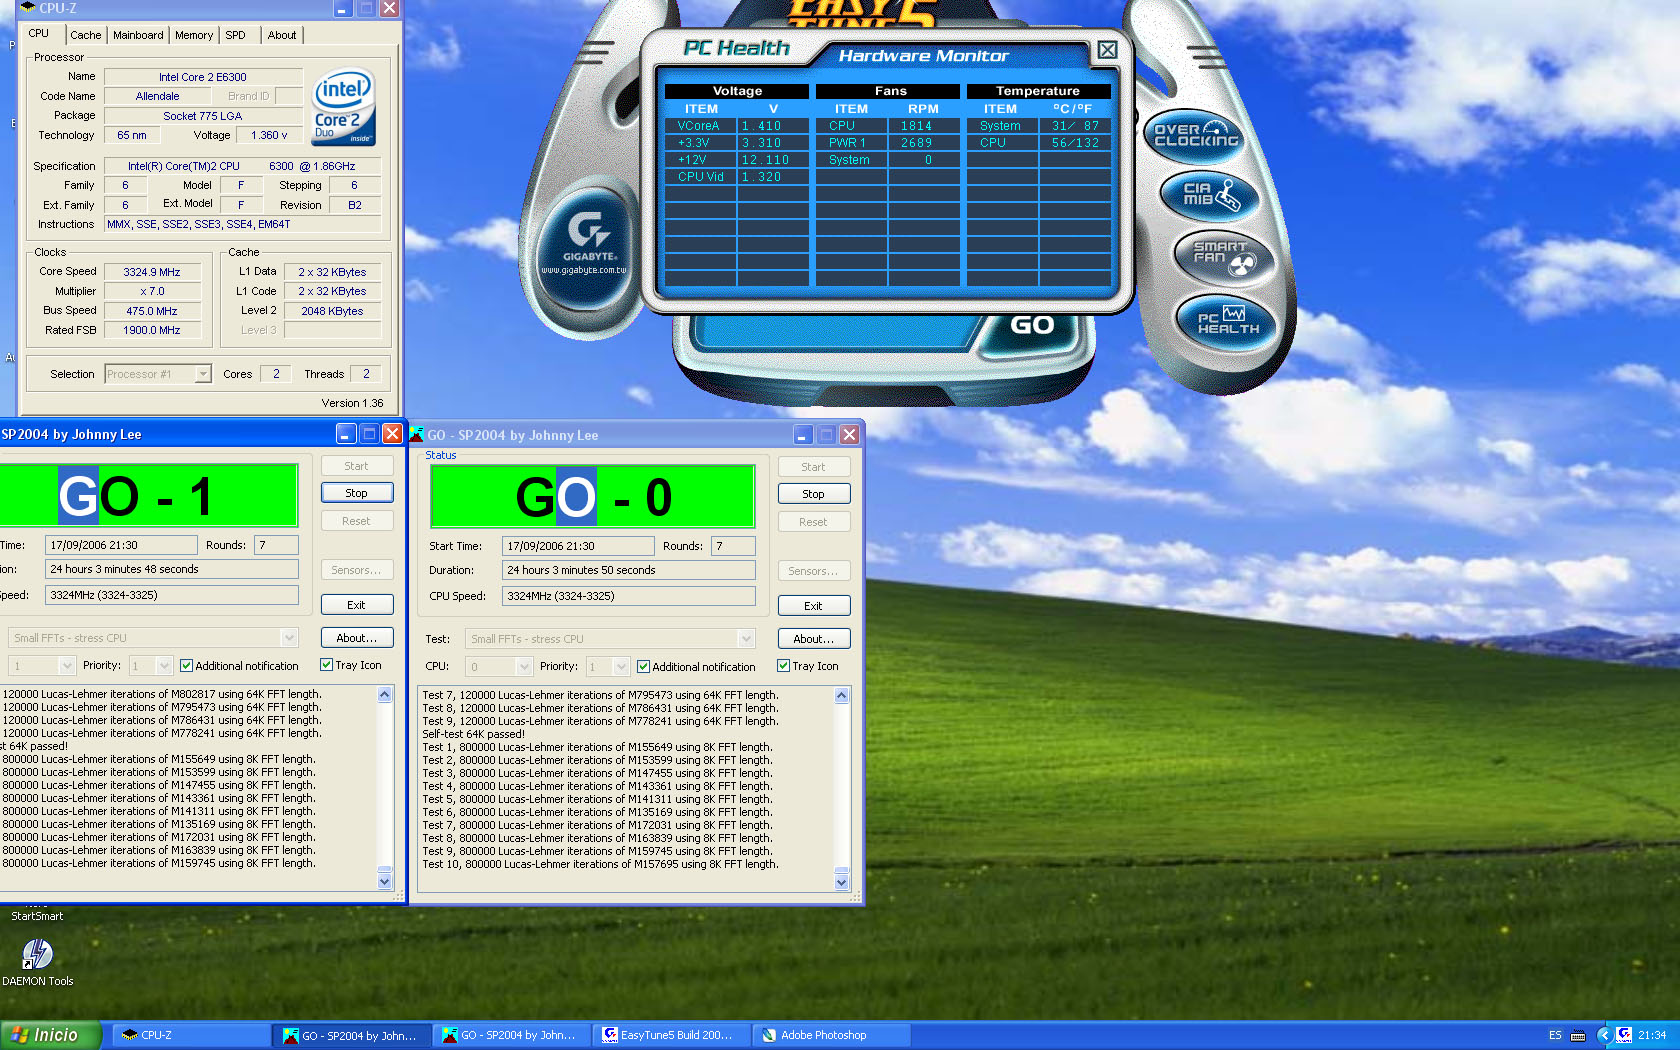
Task: Stop the stress test in the GO - 0 window
Action: 814,494
